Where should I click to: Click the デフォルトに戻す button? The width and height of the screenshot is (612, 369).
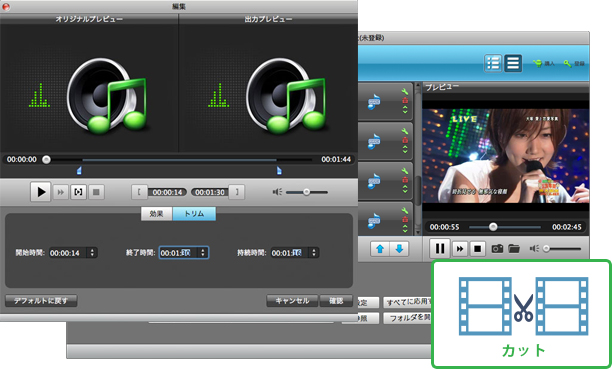pos(41,301)
